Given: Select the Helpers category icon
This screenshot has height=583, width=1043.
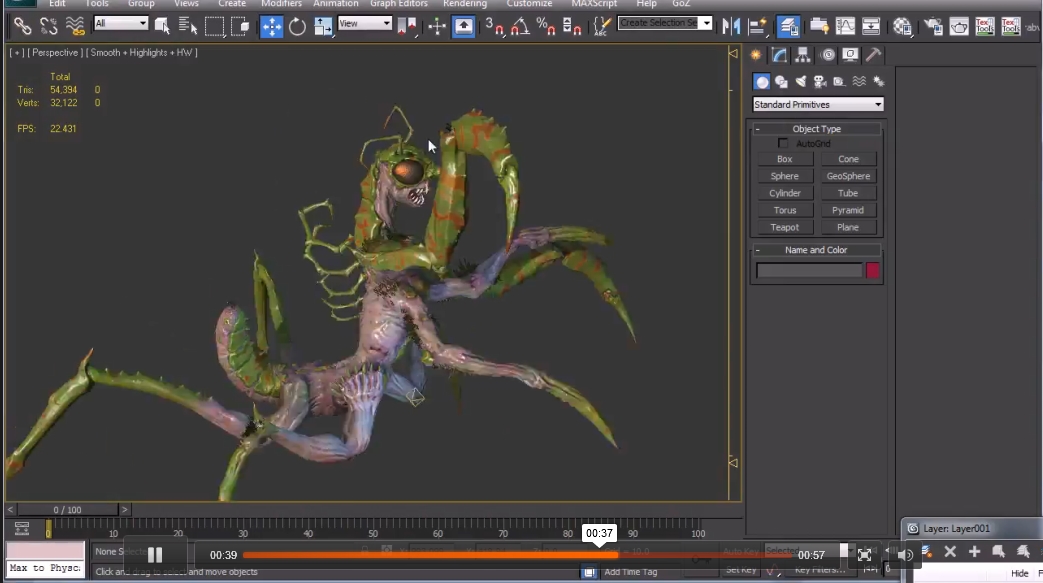Looking at the screenshot, I should point(839,81).
